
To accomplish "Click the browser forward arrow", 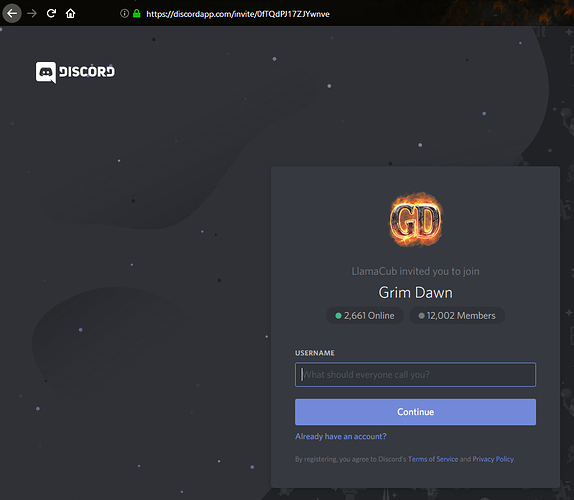I will coord(32,14).
